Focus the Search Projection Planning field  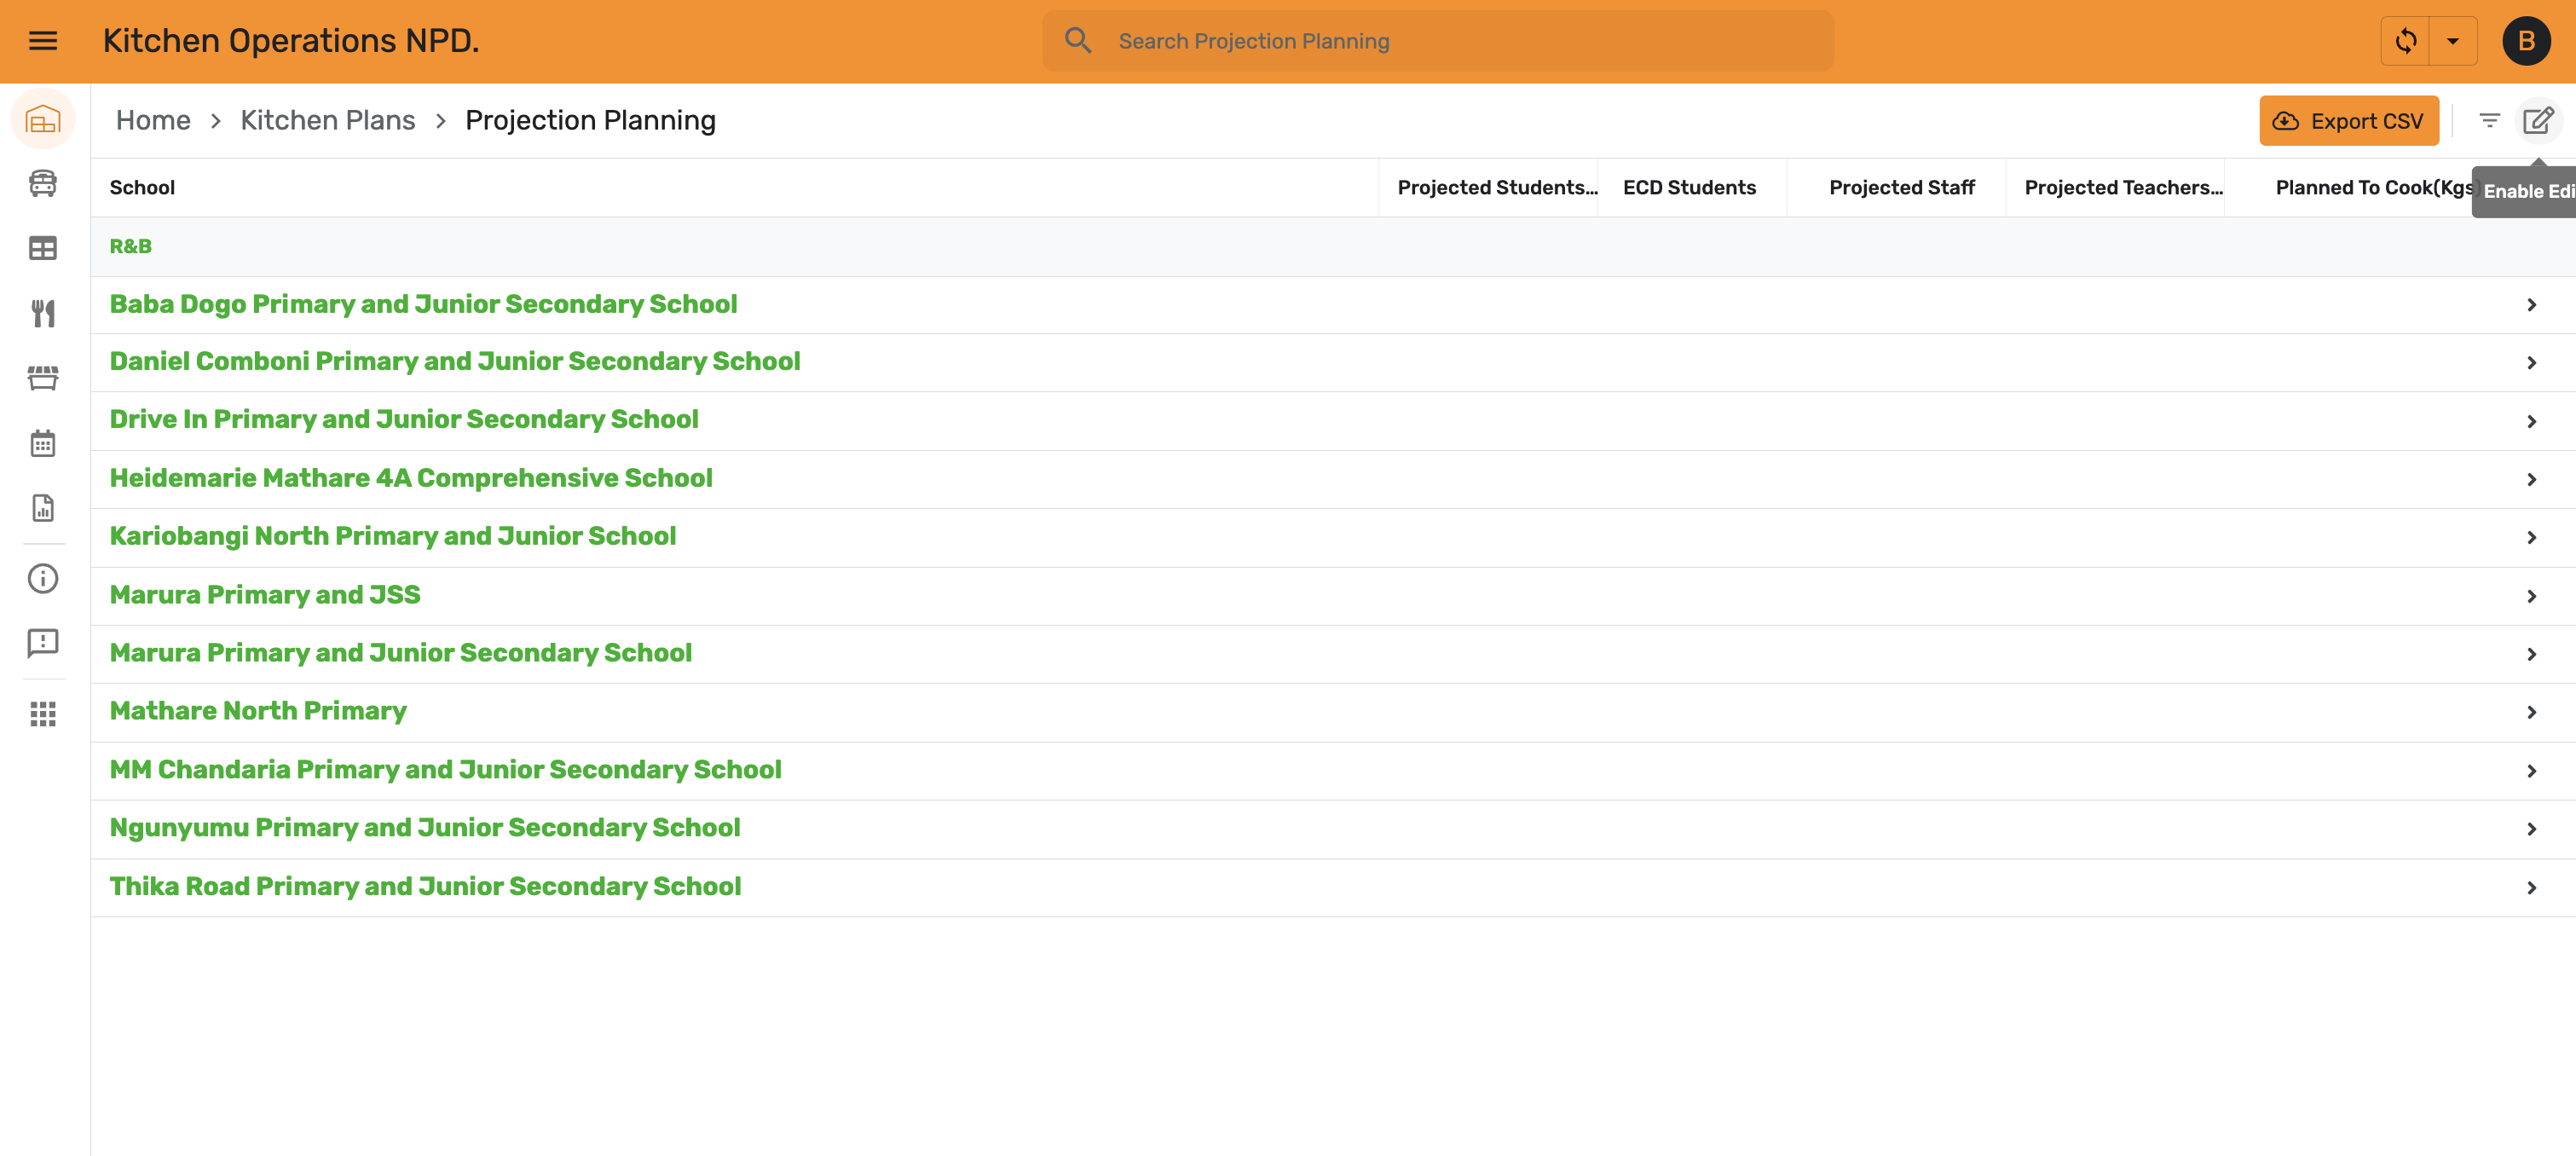[1438, 41]
